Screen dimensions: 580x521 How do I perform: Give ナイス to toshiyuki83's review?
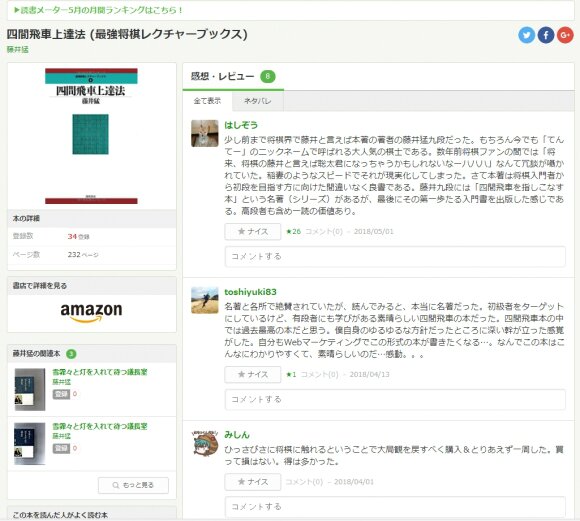(253, 374)
